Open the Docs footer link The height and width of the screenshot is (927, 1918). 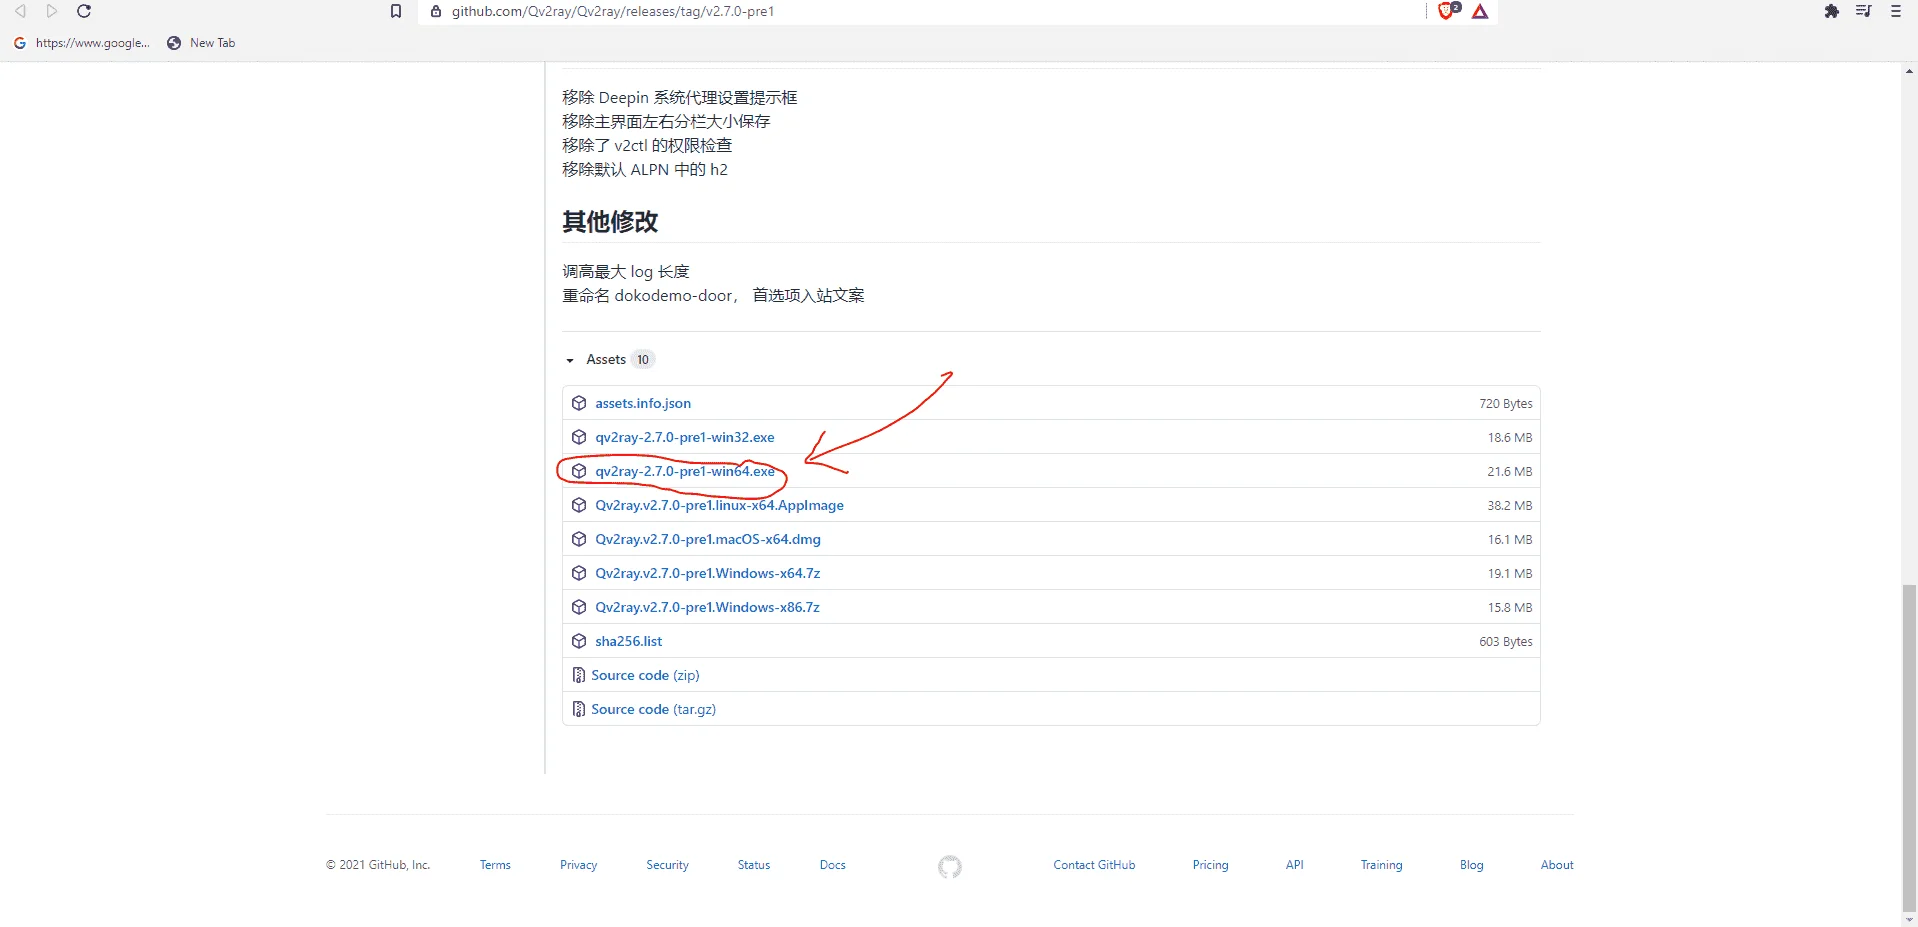(x=833, y=865)
